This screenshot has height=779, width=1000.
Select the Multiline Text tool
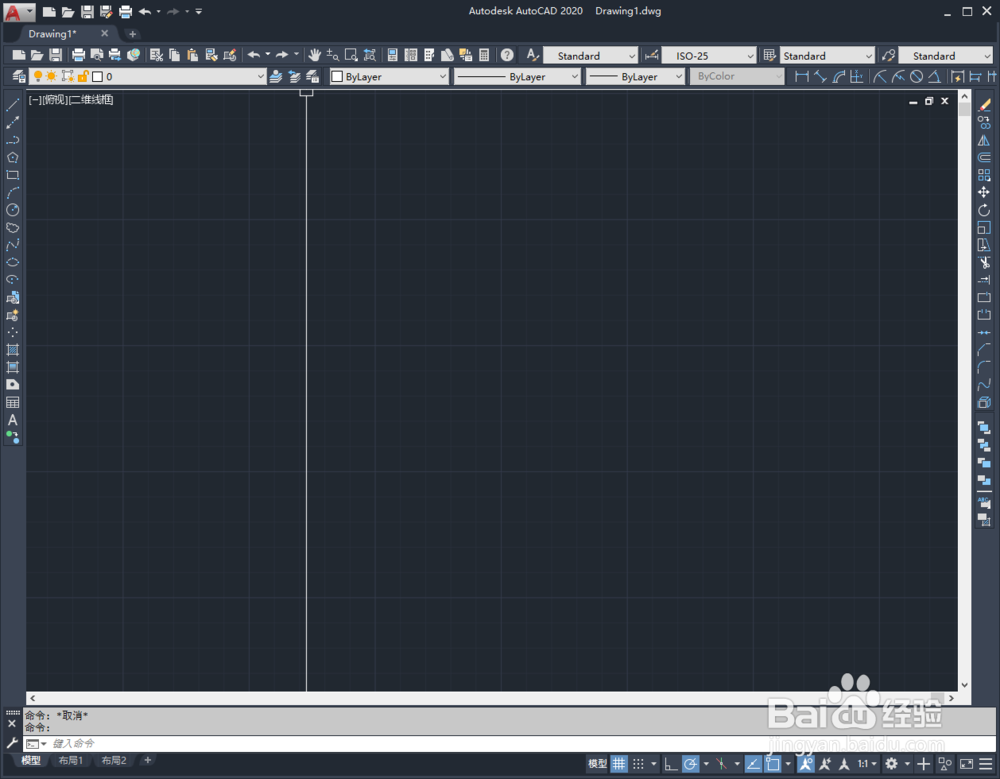point(12,417)
